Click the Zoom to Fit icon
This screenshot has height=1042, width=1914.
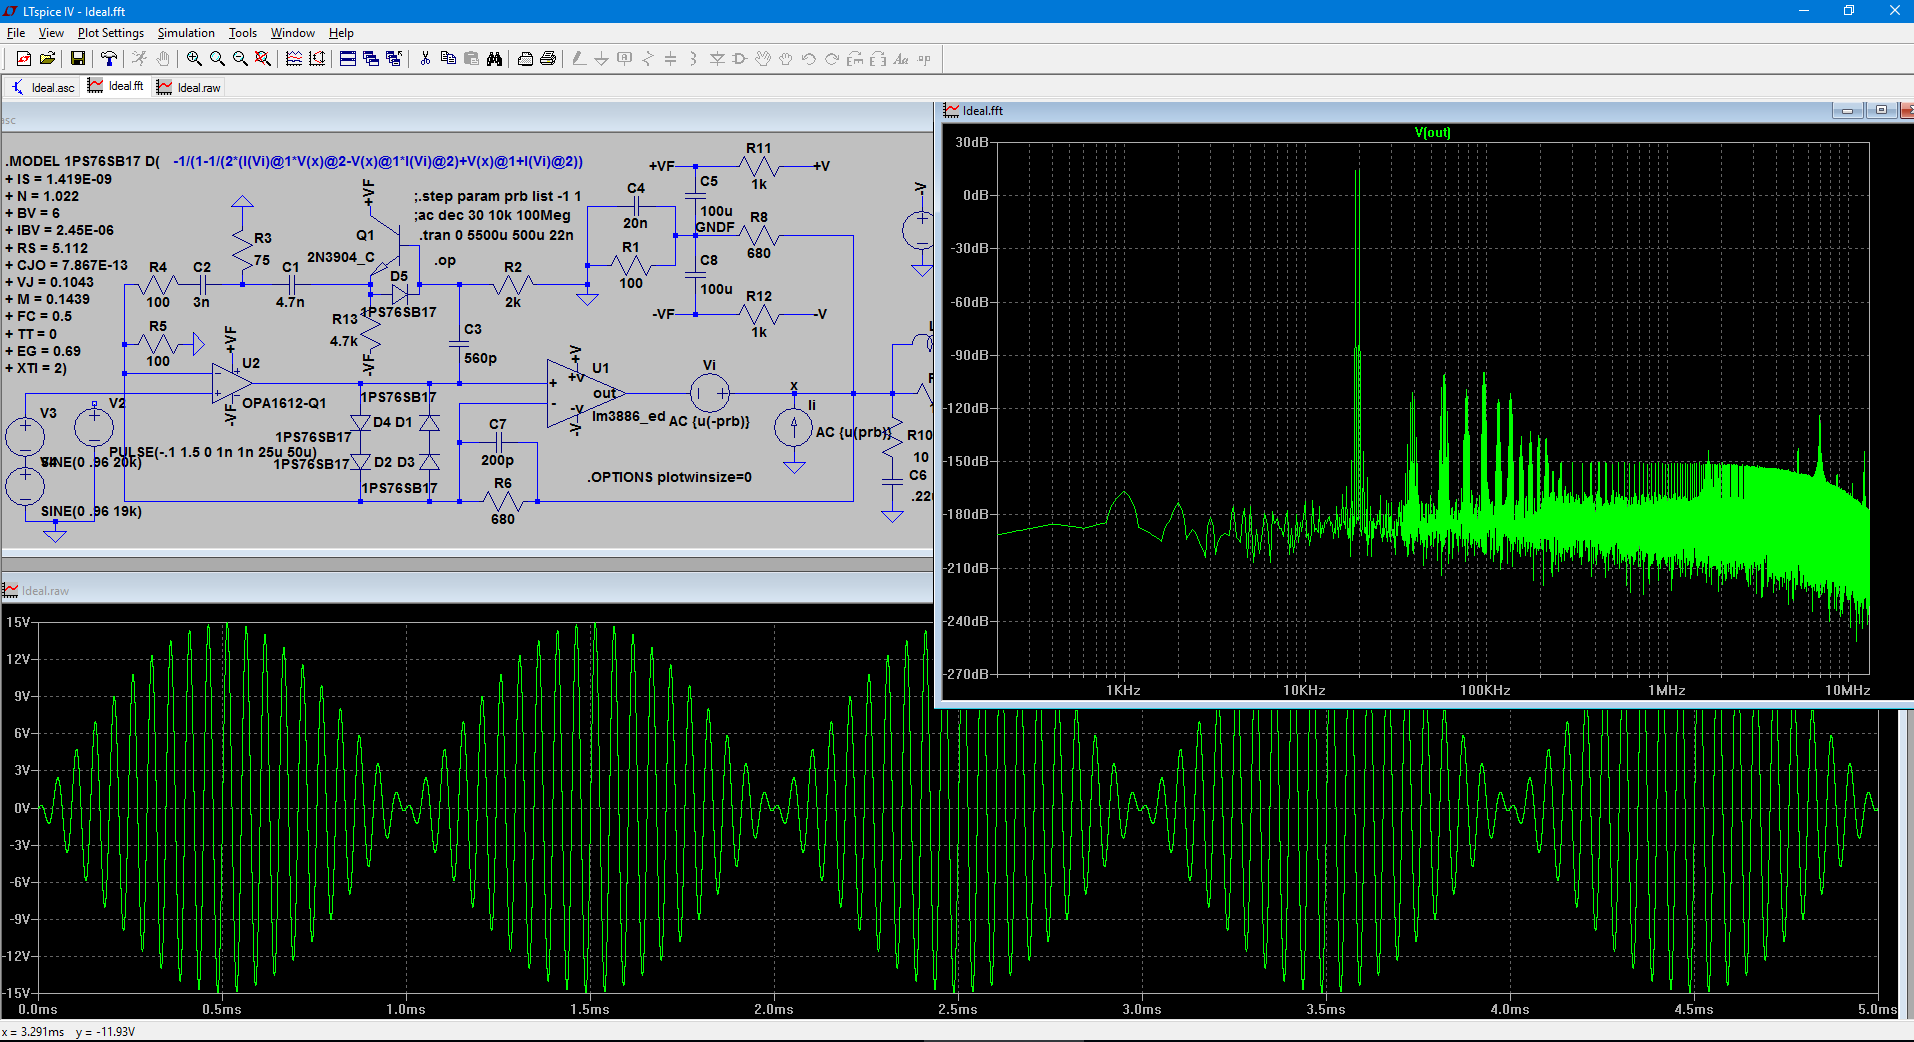(263, 59)
